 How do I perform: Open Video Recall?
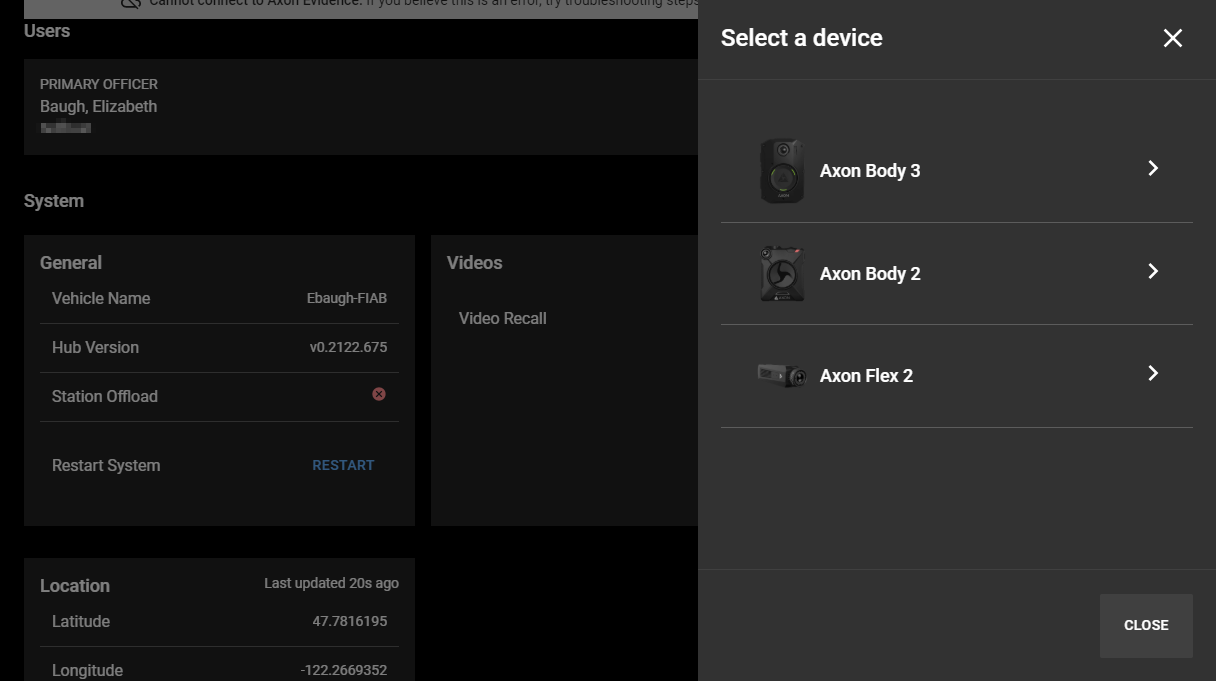[x=502, y=318]
